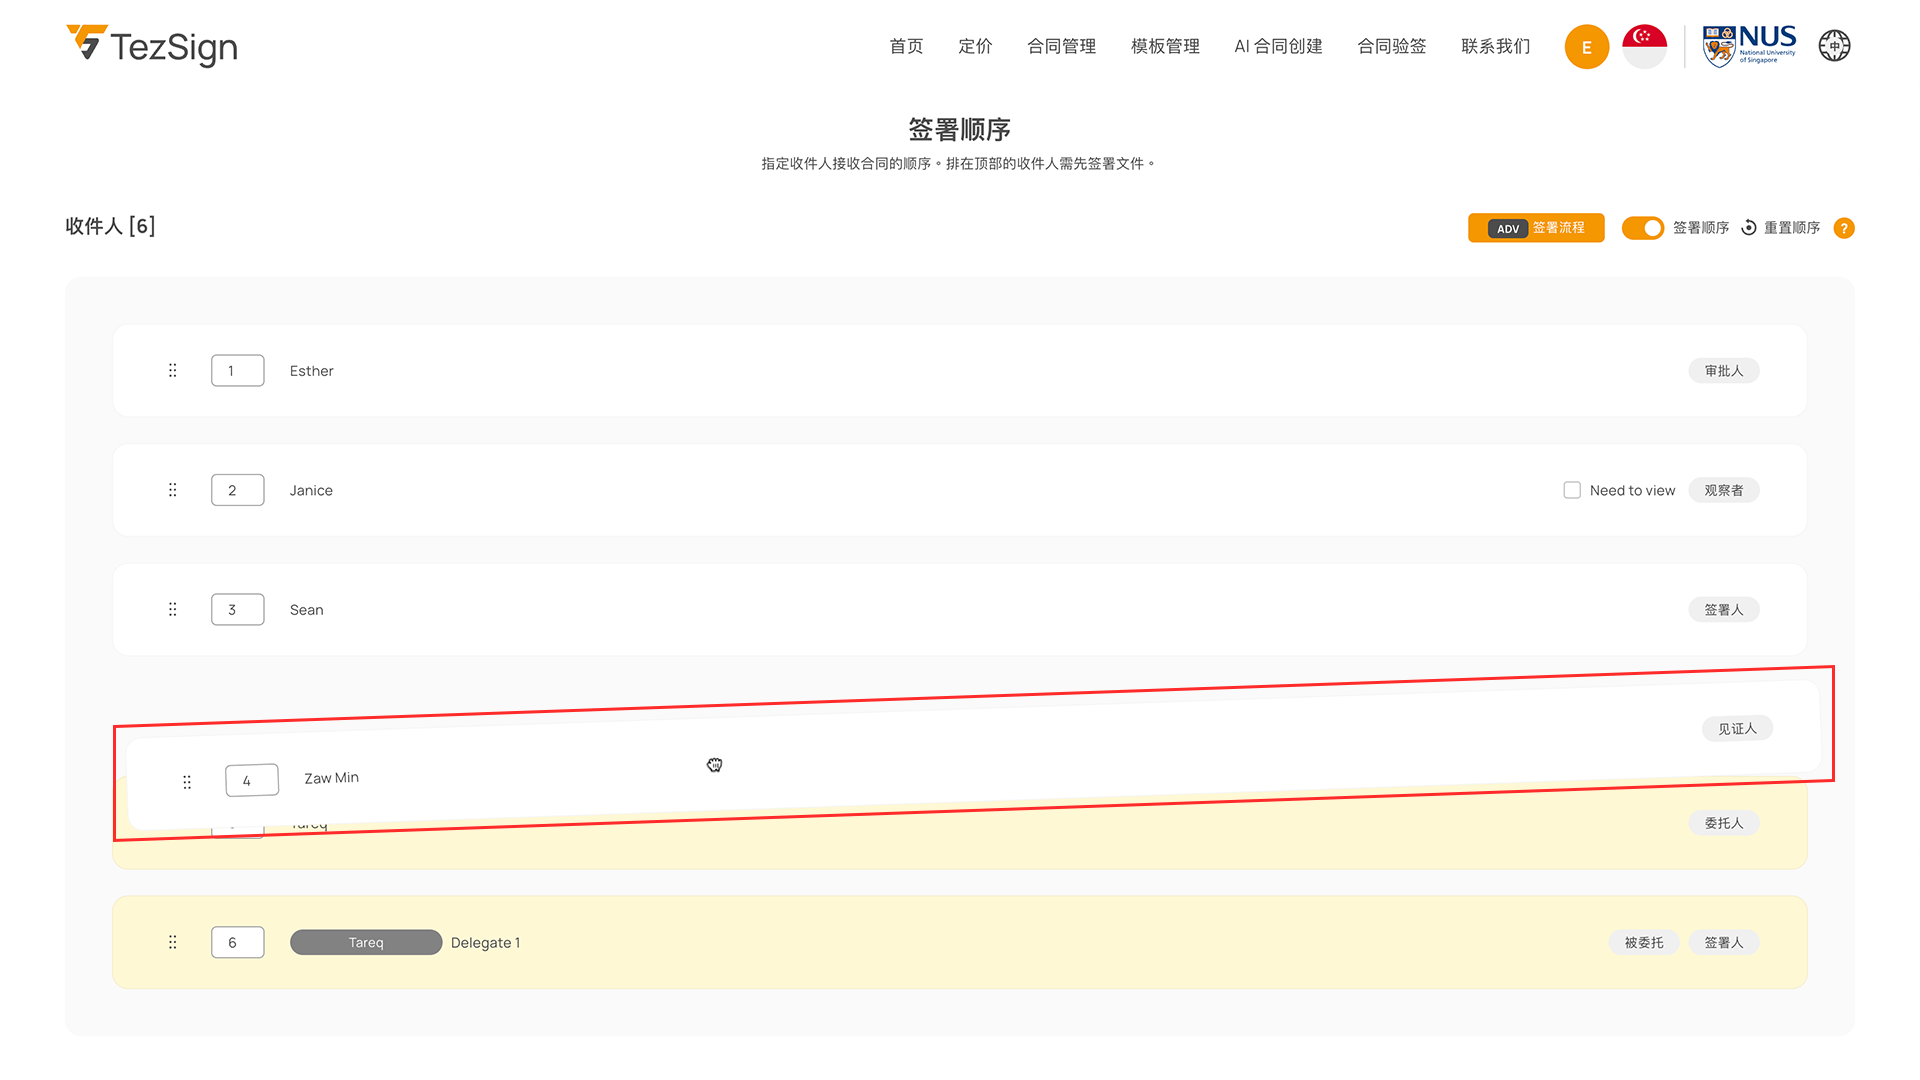Grab the drag handle beside Janice
Screen dimensions: 1920x1080
(173, 490)
